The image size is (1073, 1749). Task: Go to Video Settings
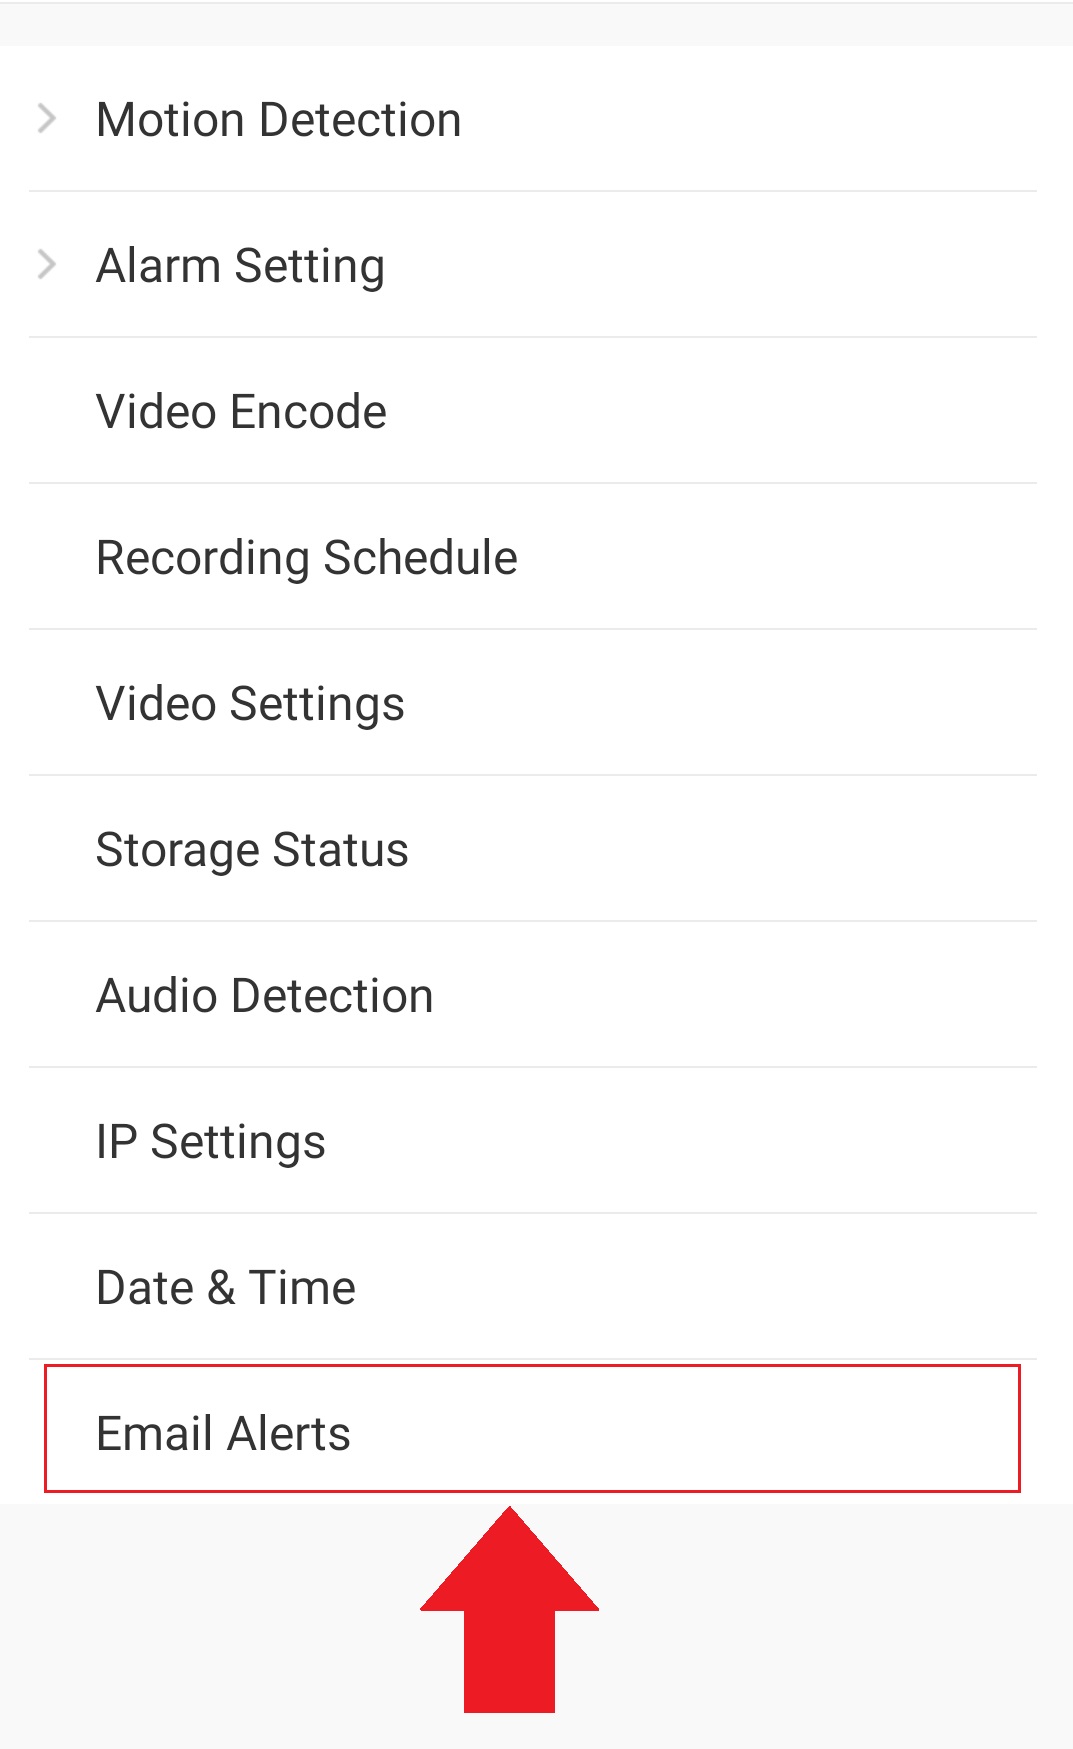(250, 704)
